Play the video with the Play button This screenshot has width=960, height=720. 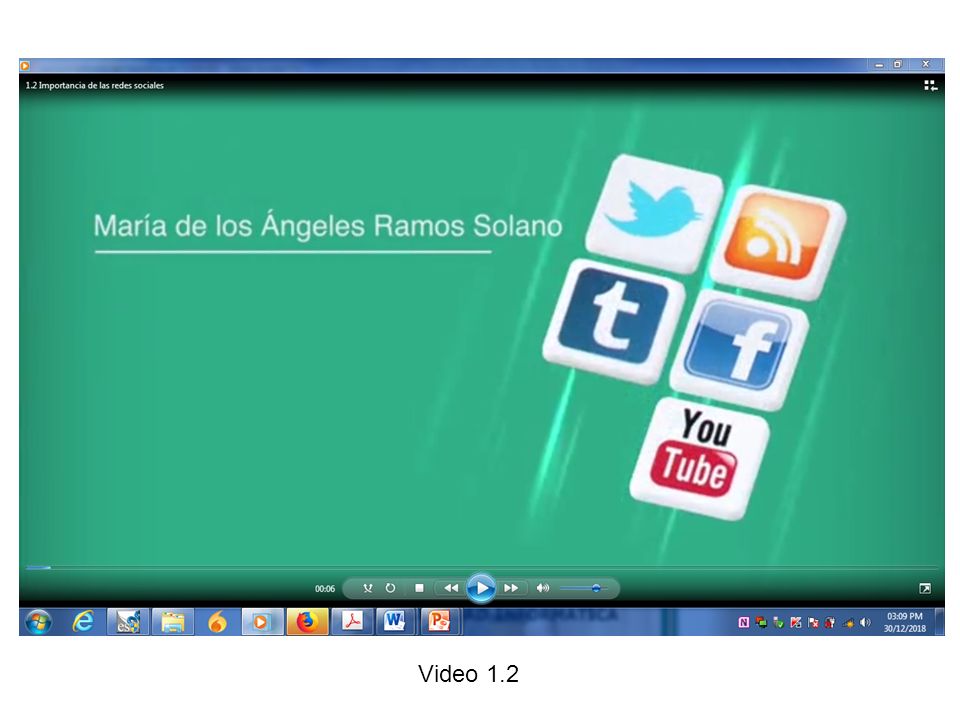pyautogui.click(x=481, y=588)
